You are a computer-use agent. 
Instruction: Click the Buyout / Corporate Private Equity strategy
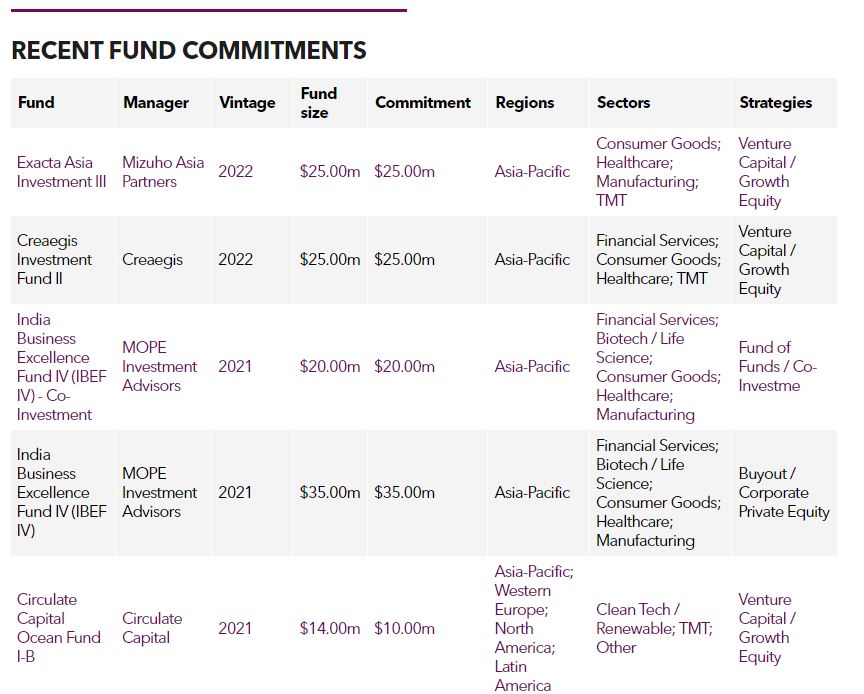click(783, 492)
